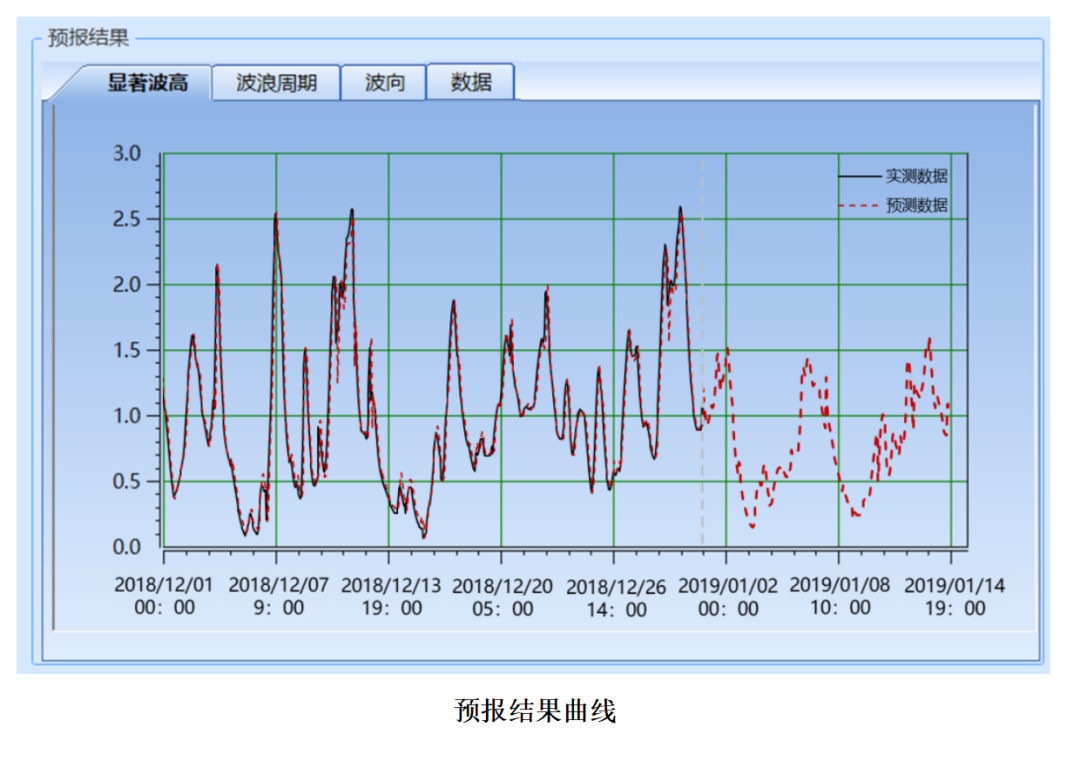
Task: Click the 实测数据 legend label
Action: pyautogui.click(x=916, y=176)
